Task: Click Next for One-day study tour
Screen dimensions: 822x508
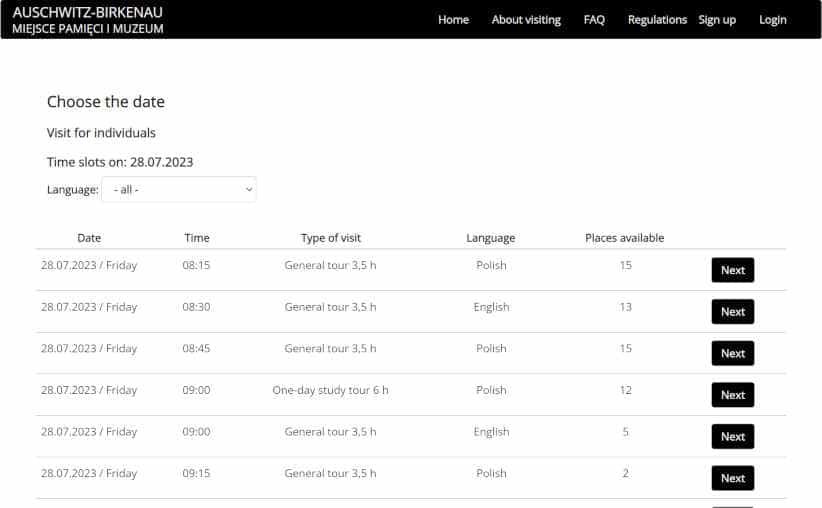Action: pyautogui.click(x=732, y=395)
